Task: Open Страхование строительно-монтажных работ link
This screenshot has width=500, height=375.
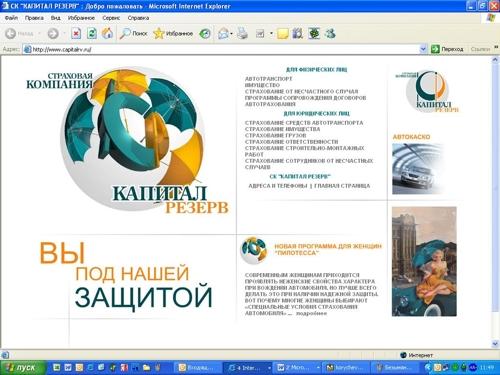Action: point(305,151)
